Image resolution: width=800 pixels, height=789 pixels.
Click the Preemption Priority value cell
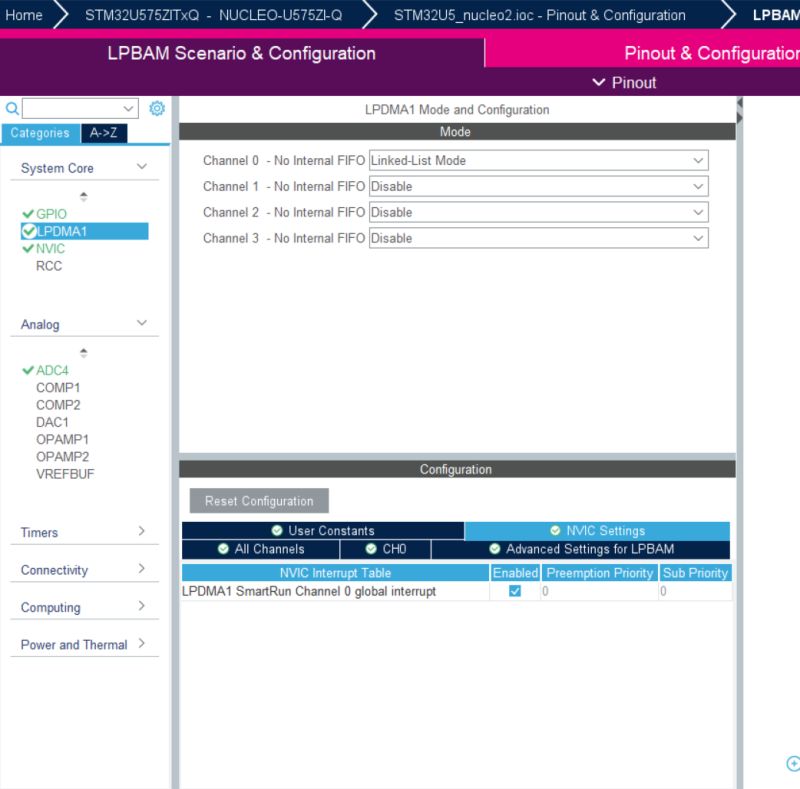599,591
